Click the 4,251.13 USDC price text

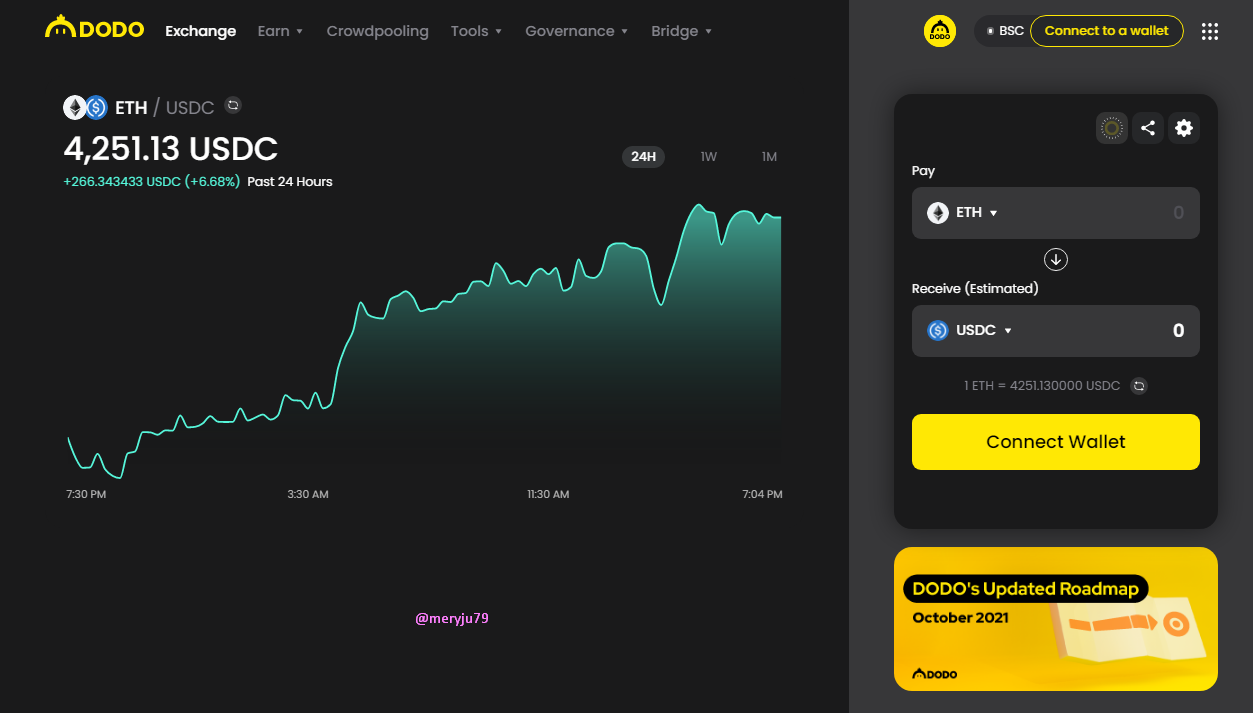[x=171, y=149]
